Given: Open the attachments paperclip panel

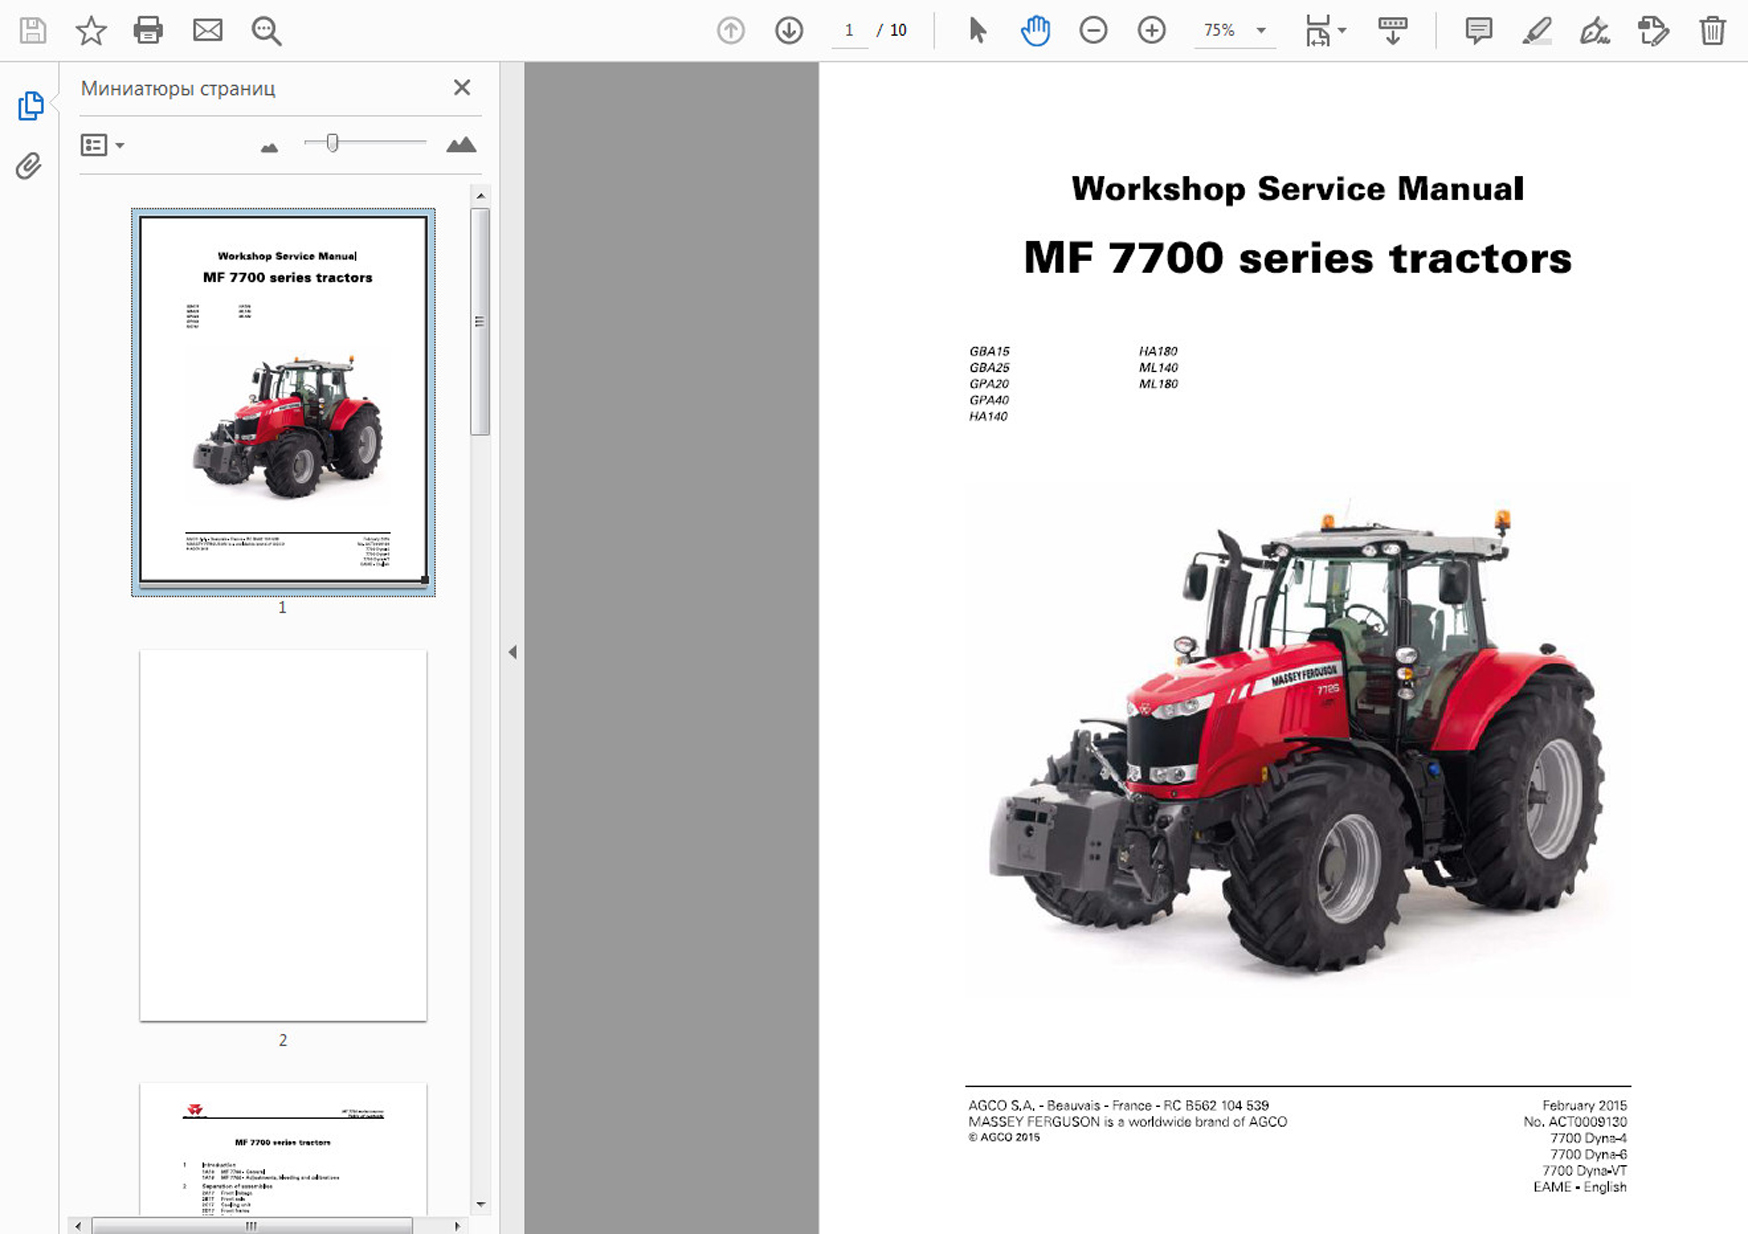Looking at the screenshot, I should tap(29, 165).
